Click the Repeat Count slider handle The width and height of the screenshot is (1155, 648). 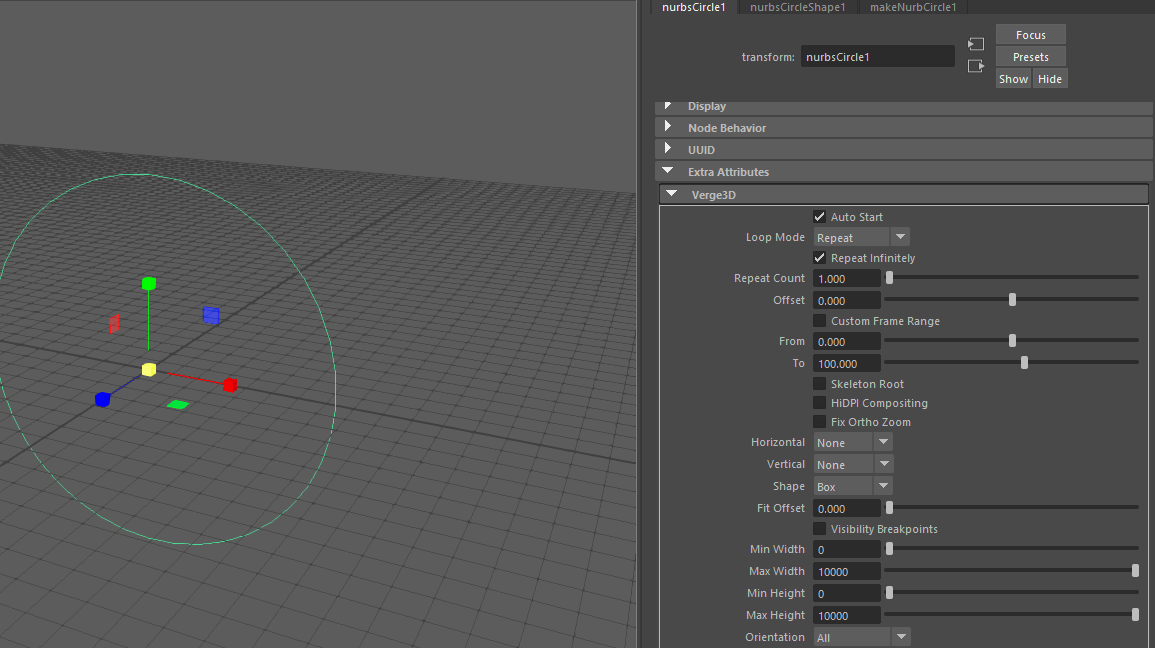tap(889, 278)
